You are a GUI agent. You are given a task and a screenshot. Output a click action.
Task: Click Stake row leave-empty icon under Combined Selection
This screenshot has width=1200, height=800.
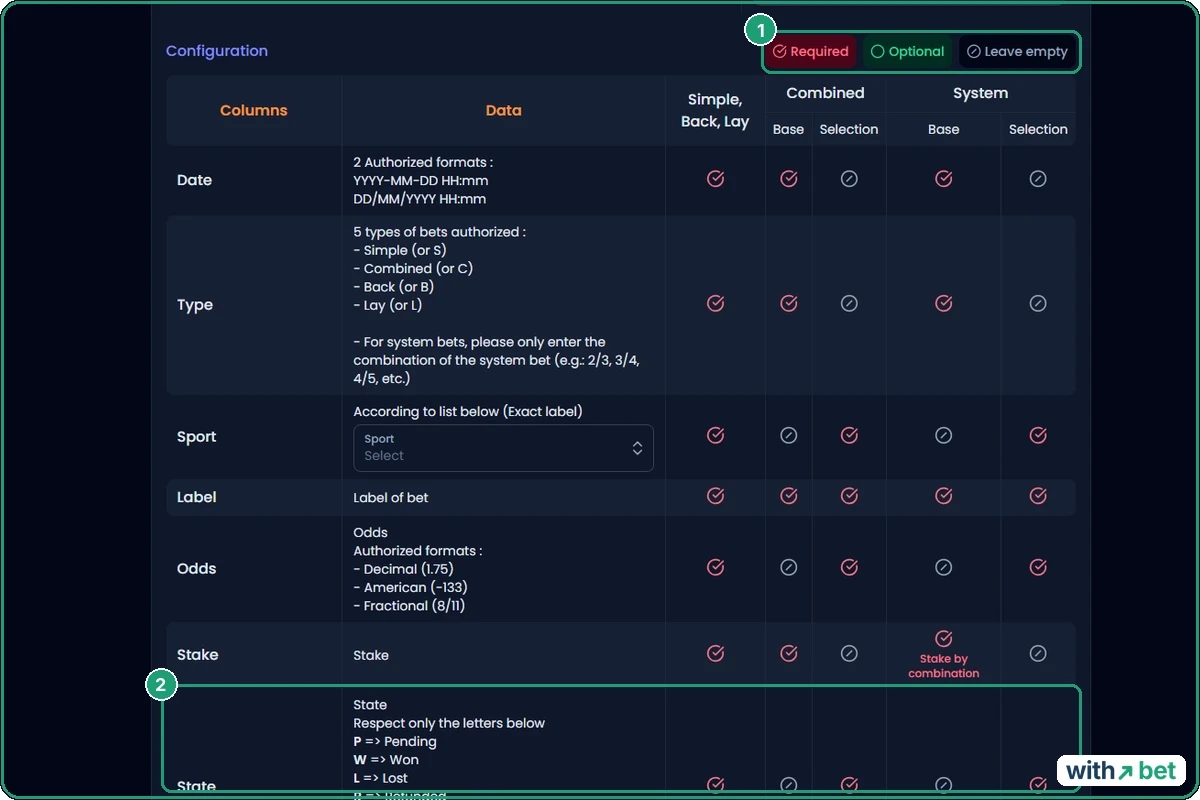coord(849,653)
